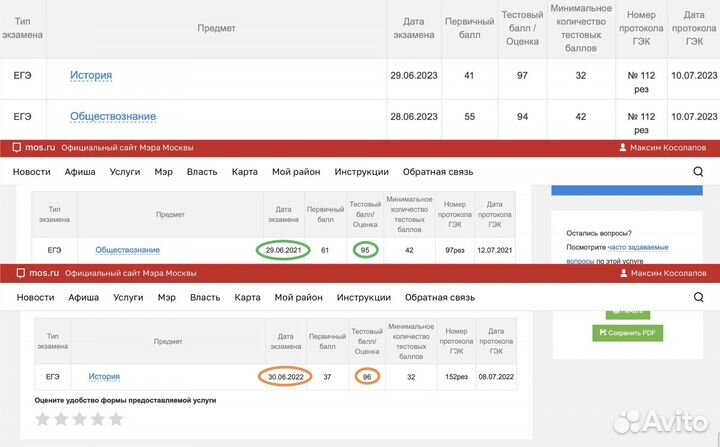This screenshot has height=447, width=720.
Task: Click the exam date 30.06.2022 cell
Action: [286, 377]
